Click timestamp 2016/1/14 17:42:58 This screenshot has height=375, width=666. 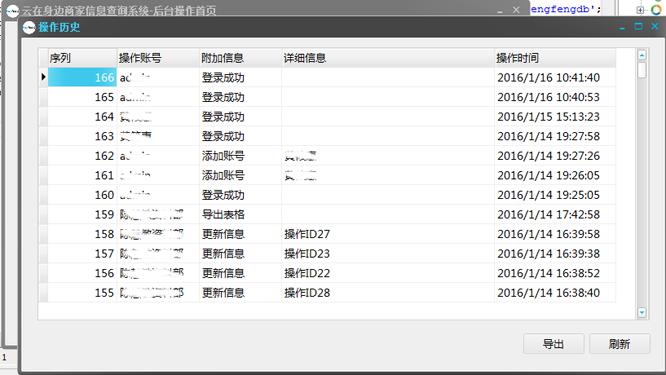click(x=548, y=214)
